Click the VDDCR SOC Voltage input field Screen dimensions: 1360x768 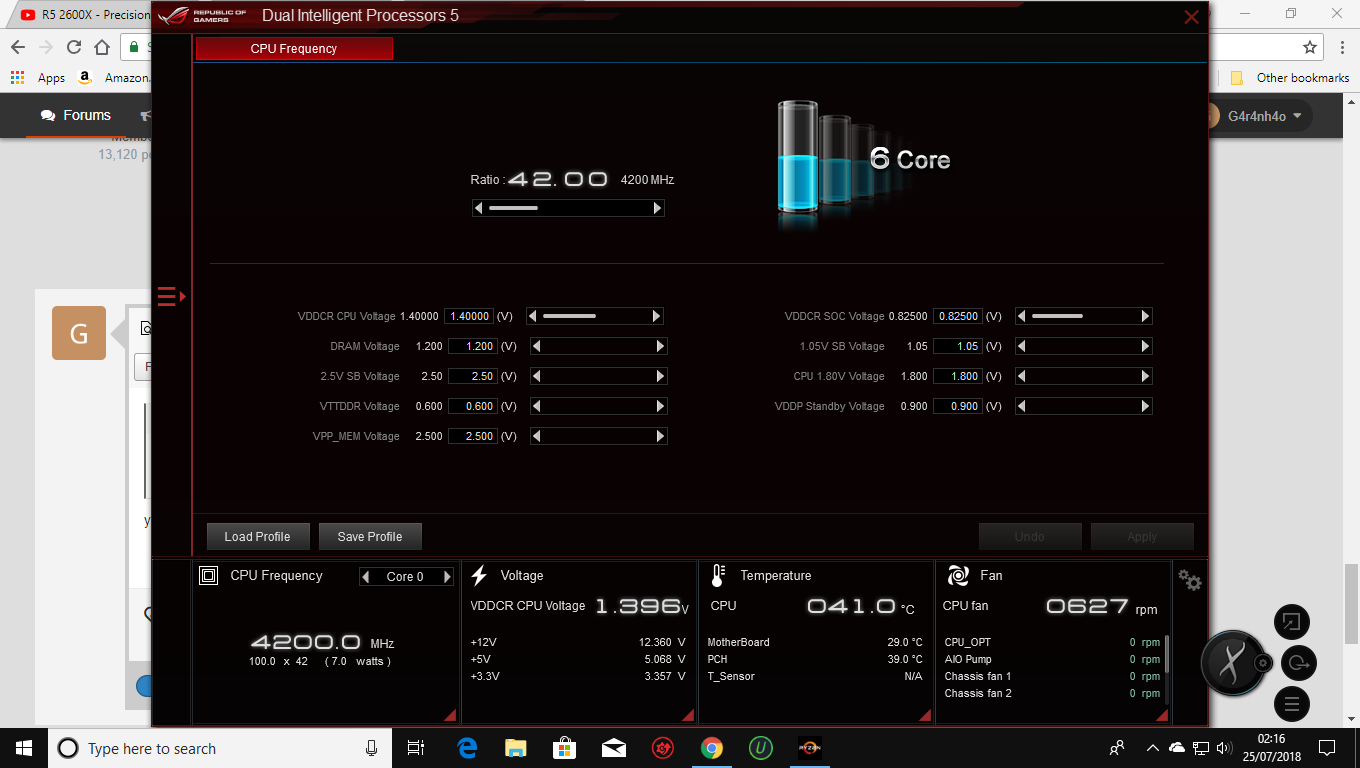[x=958, y=316]
